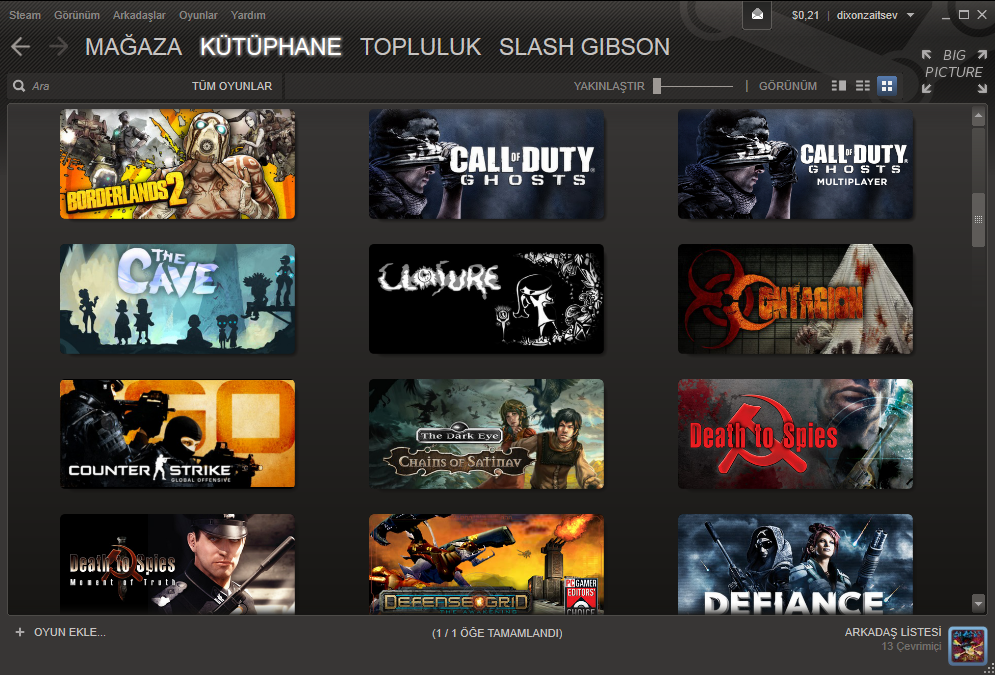
Task: Open the Arkadaşlar menu
Action: tap(139, 15)
